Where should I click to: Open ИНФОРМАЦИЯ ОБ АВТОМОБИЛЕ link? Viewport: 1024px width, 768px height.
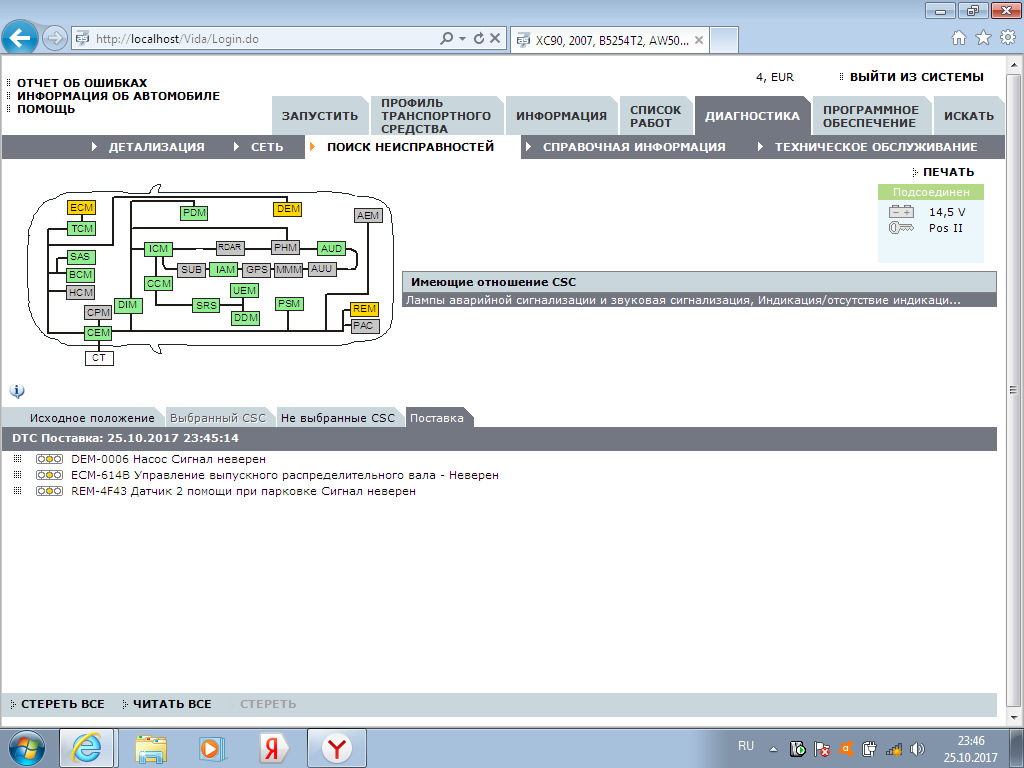click(x=118, y=96)
